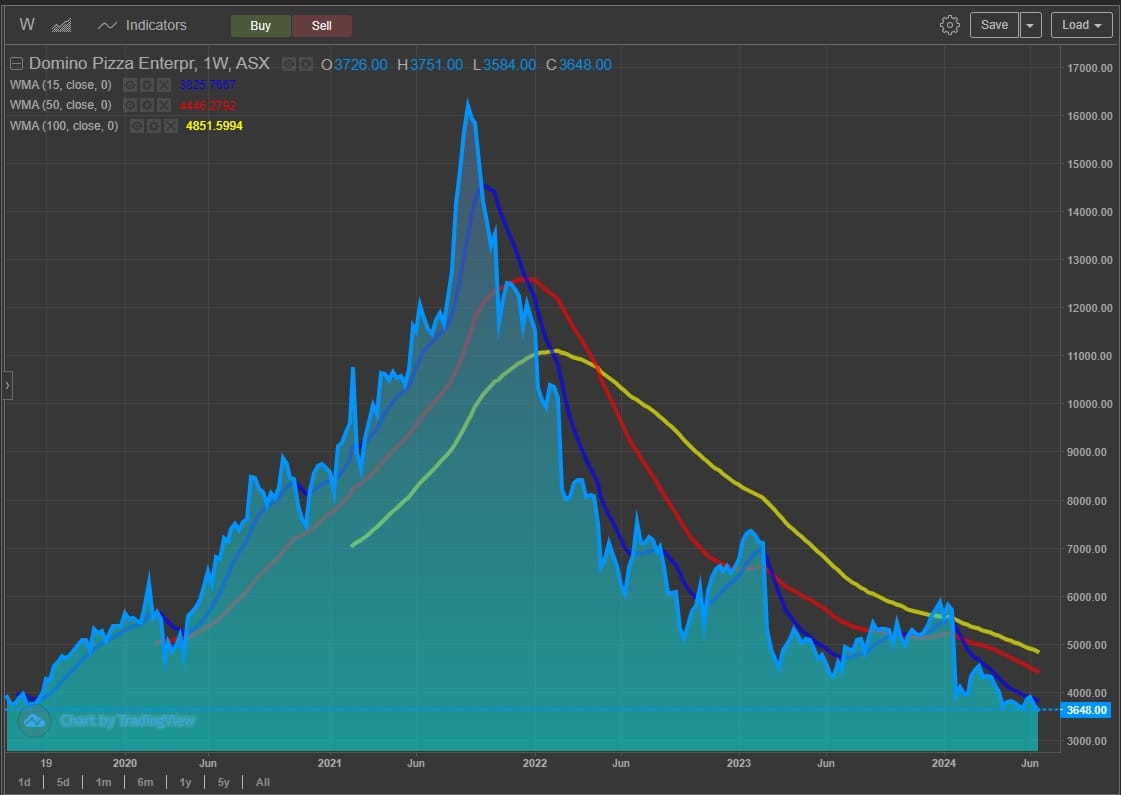Select the 6m time range
Screen dimensions: 1121x795
click(x=145, y=782)
